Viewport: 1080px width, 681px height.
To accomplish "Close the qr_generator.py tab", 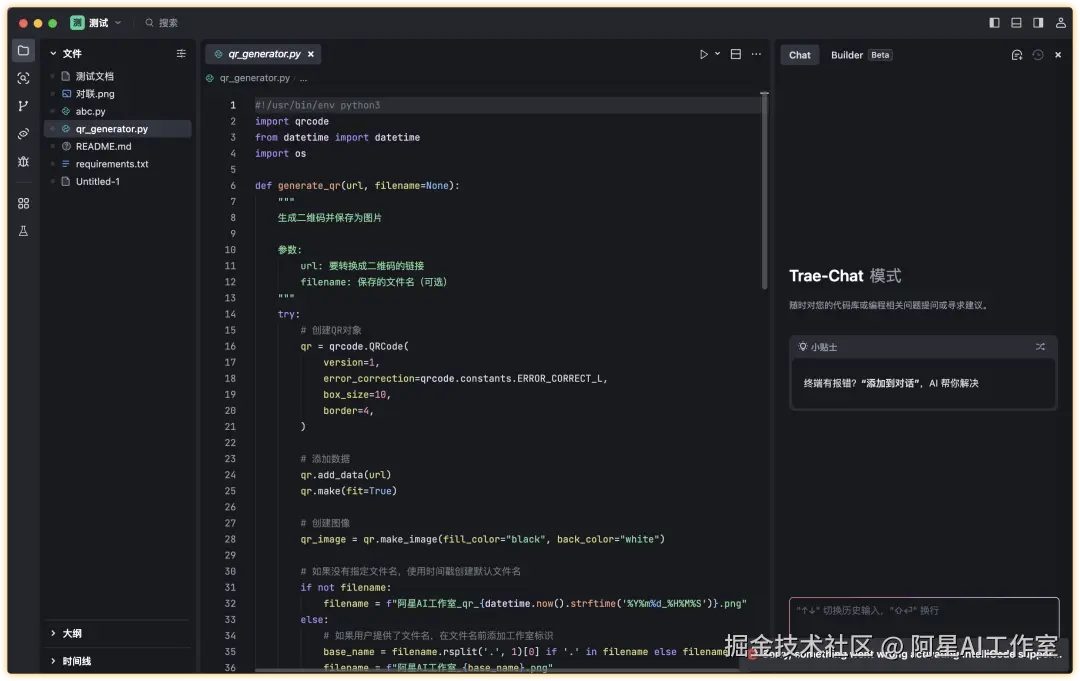I will [311, 54].
